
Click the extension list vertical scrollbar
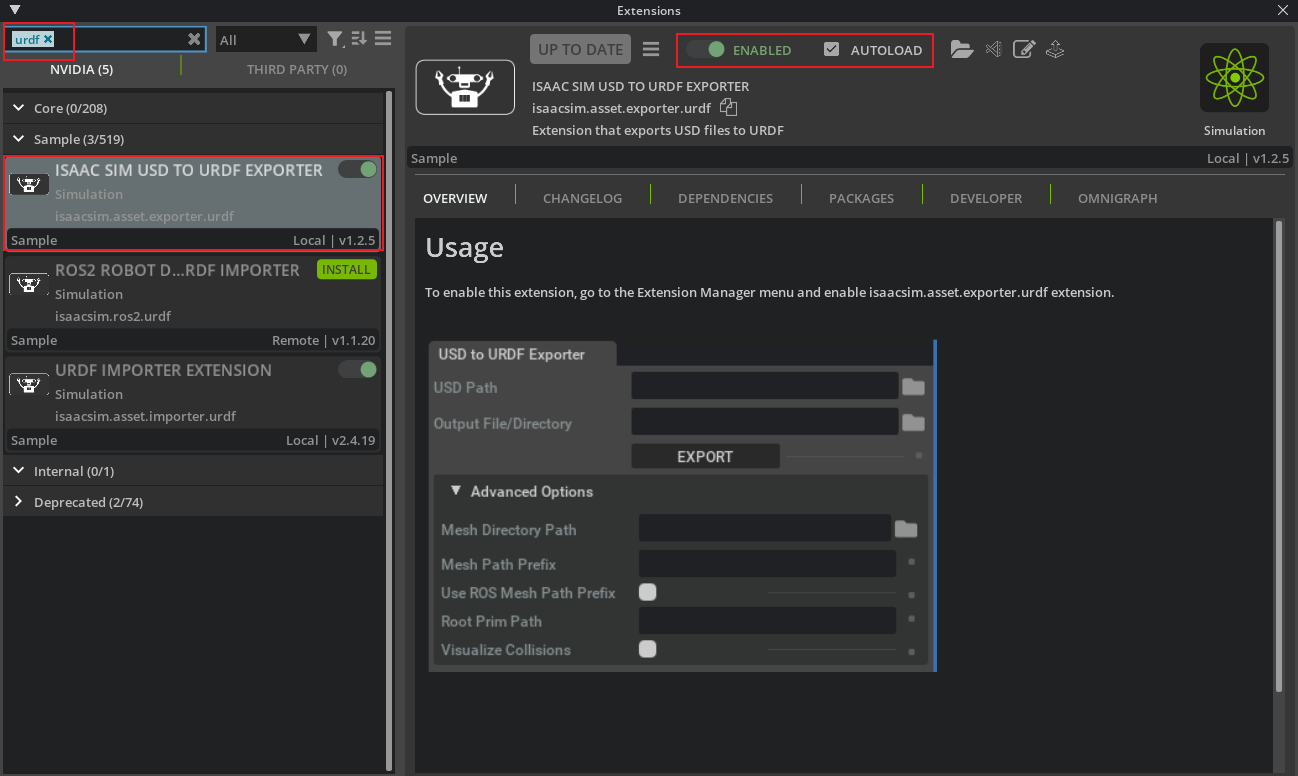click(388, 431)
